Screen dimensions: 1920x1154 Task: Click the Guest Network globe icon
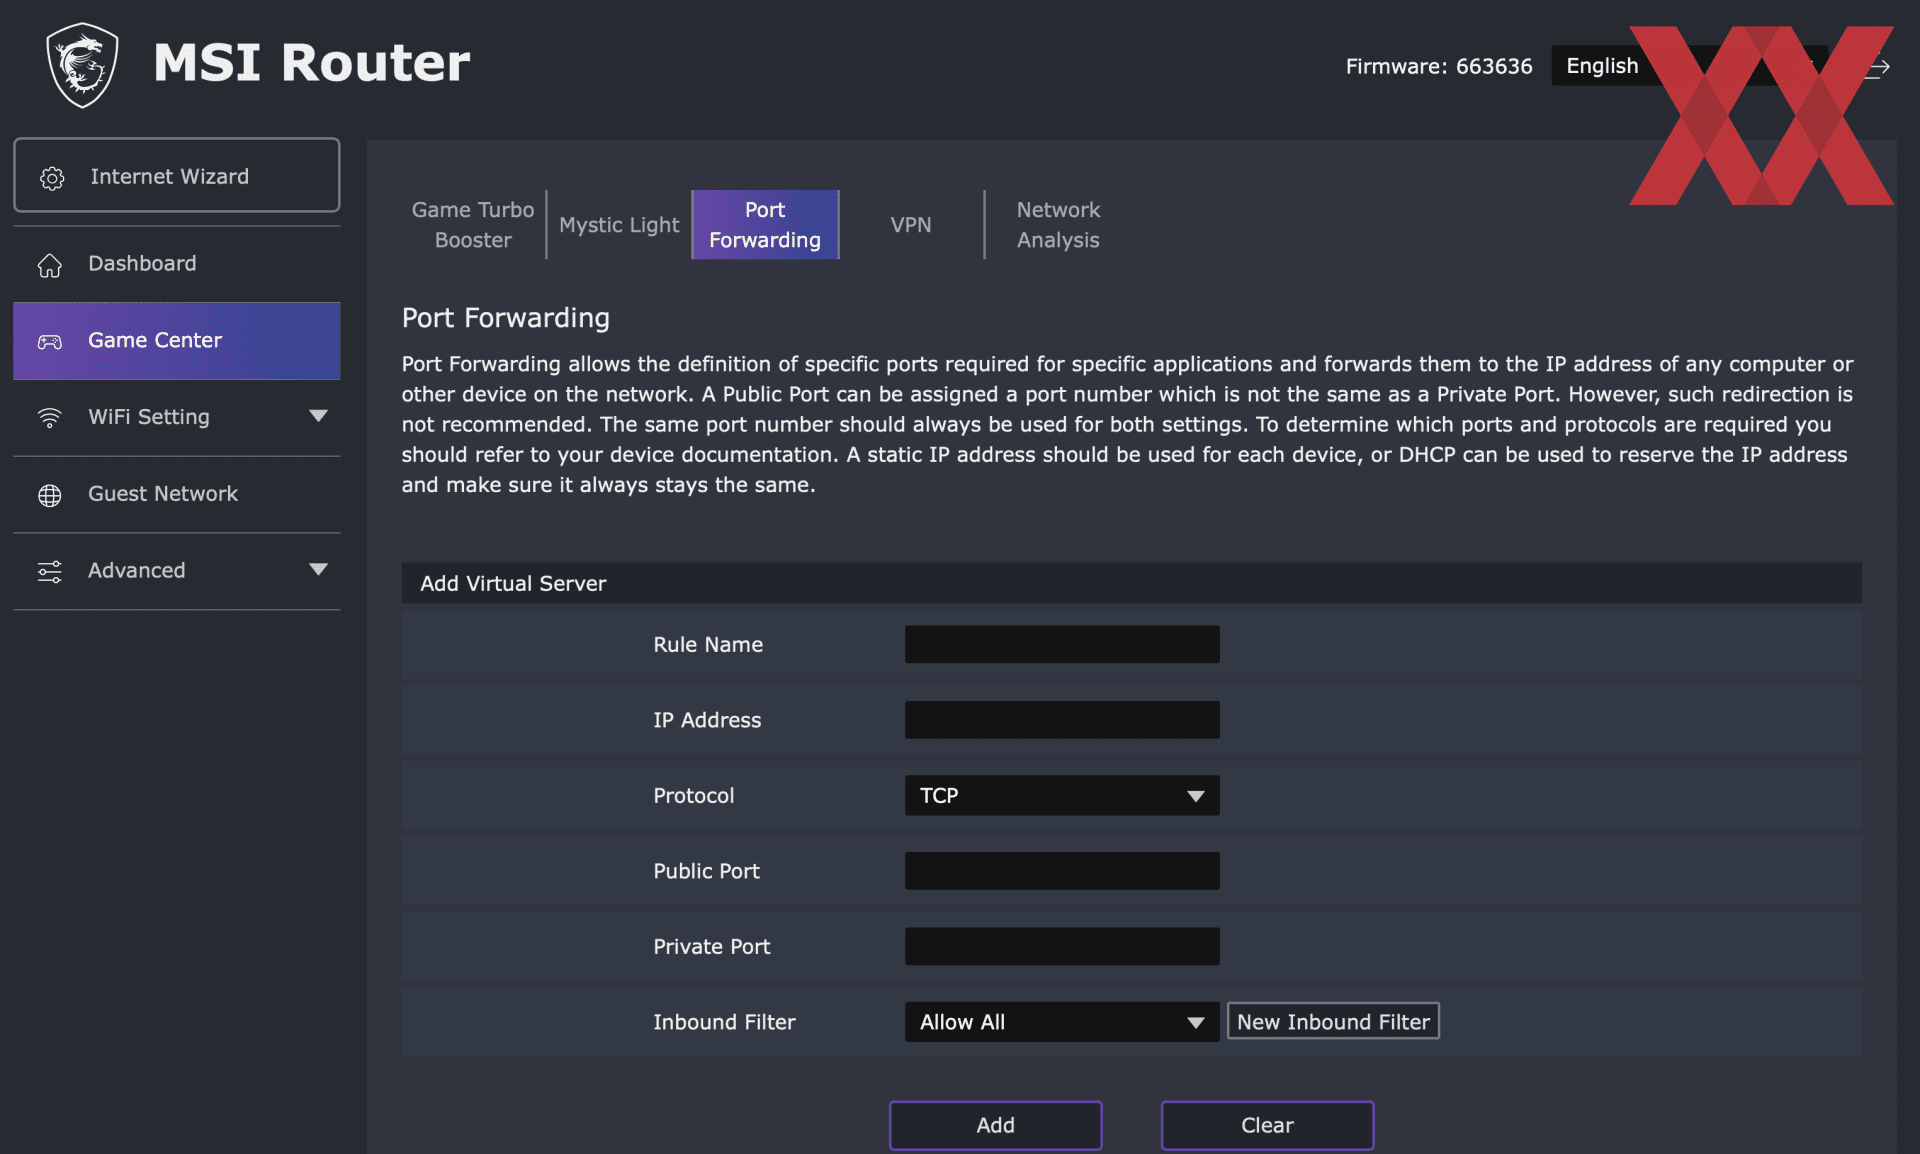[x=50, y=495]
